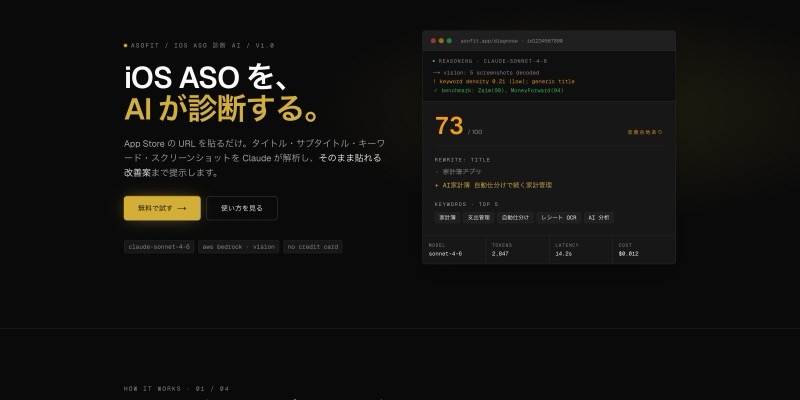The width and height of the screenshot is (800, 400).
Task: Click the iOS ASO を、 headline
Action: pyautogui.click(x=208, y=78)
